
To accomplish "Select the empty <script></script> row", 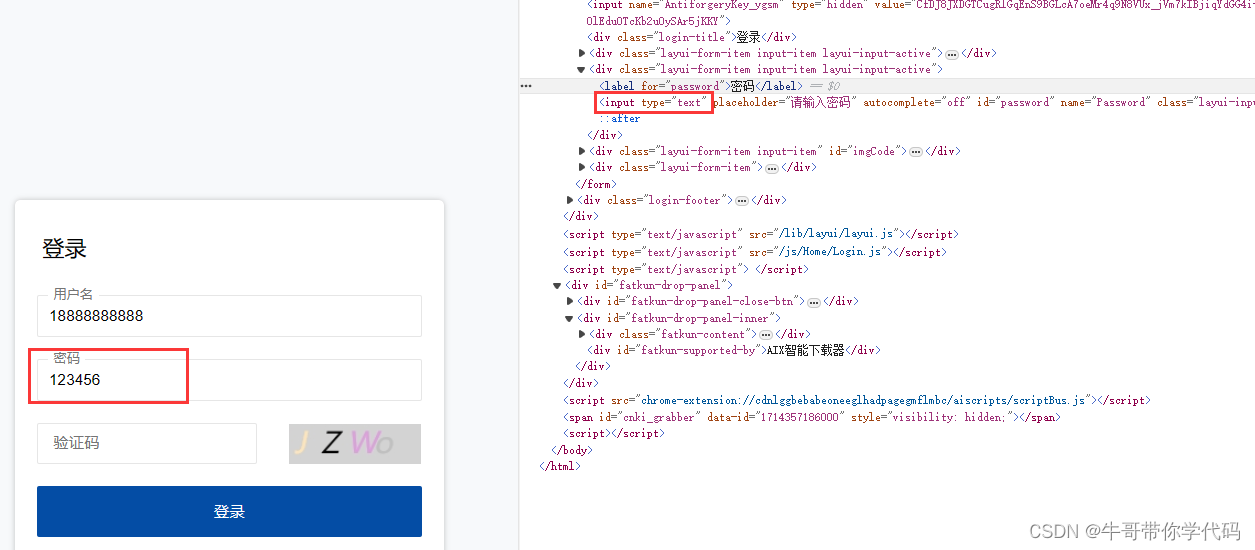I will (886, 433).
